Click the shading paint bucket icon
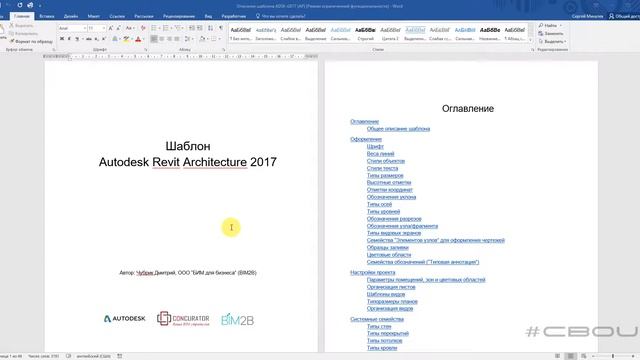The width and height of the screenshot is (640, 360). (202, 39)
